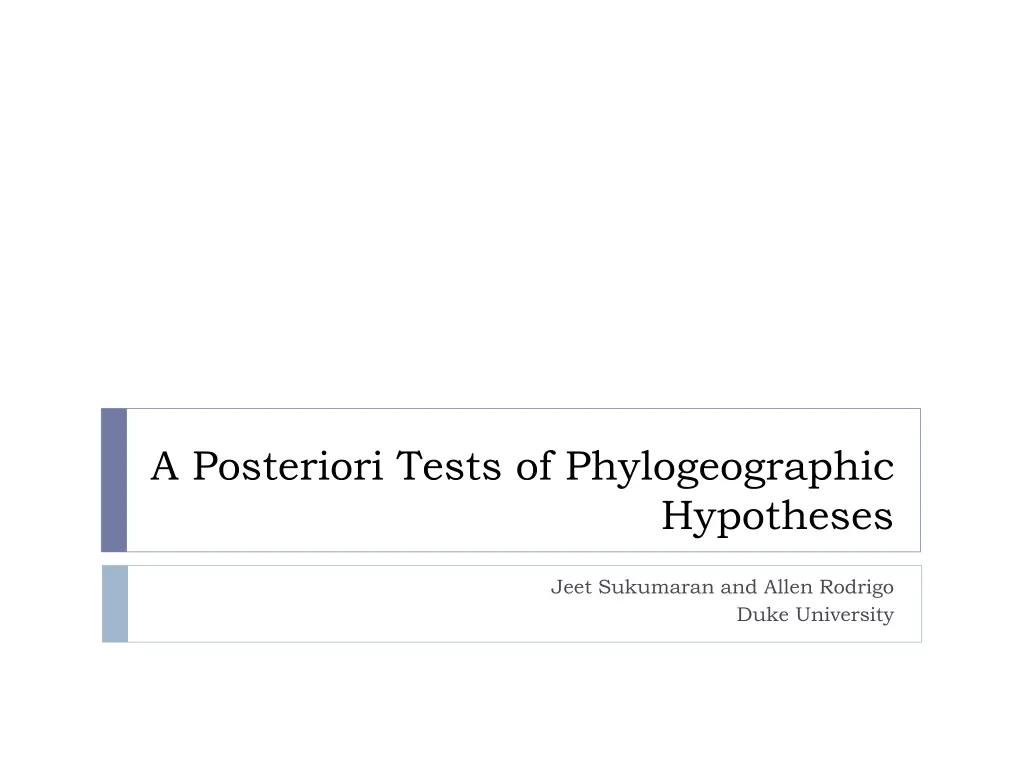Click the dark blue accent bar beside the title

114,480
